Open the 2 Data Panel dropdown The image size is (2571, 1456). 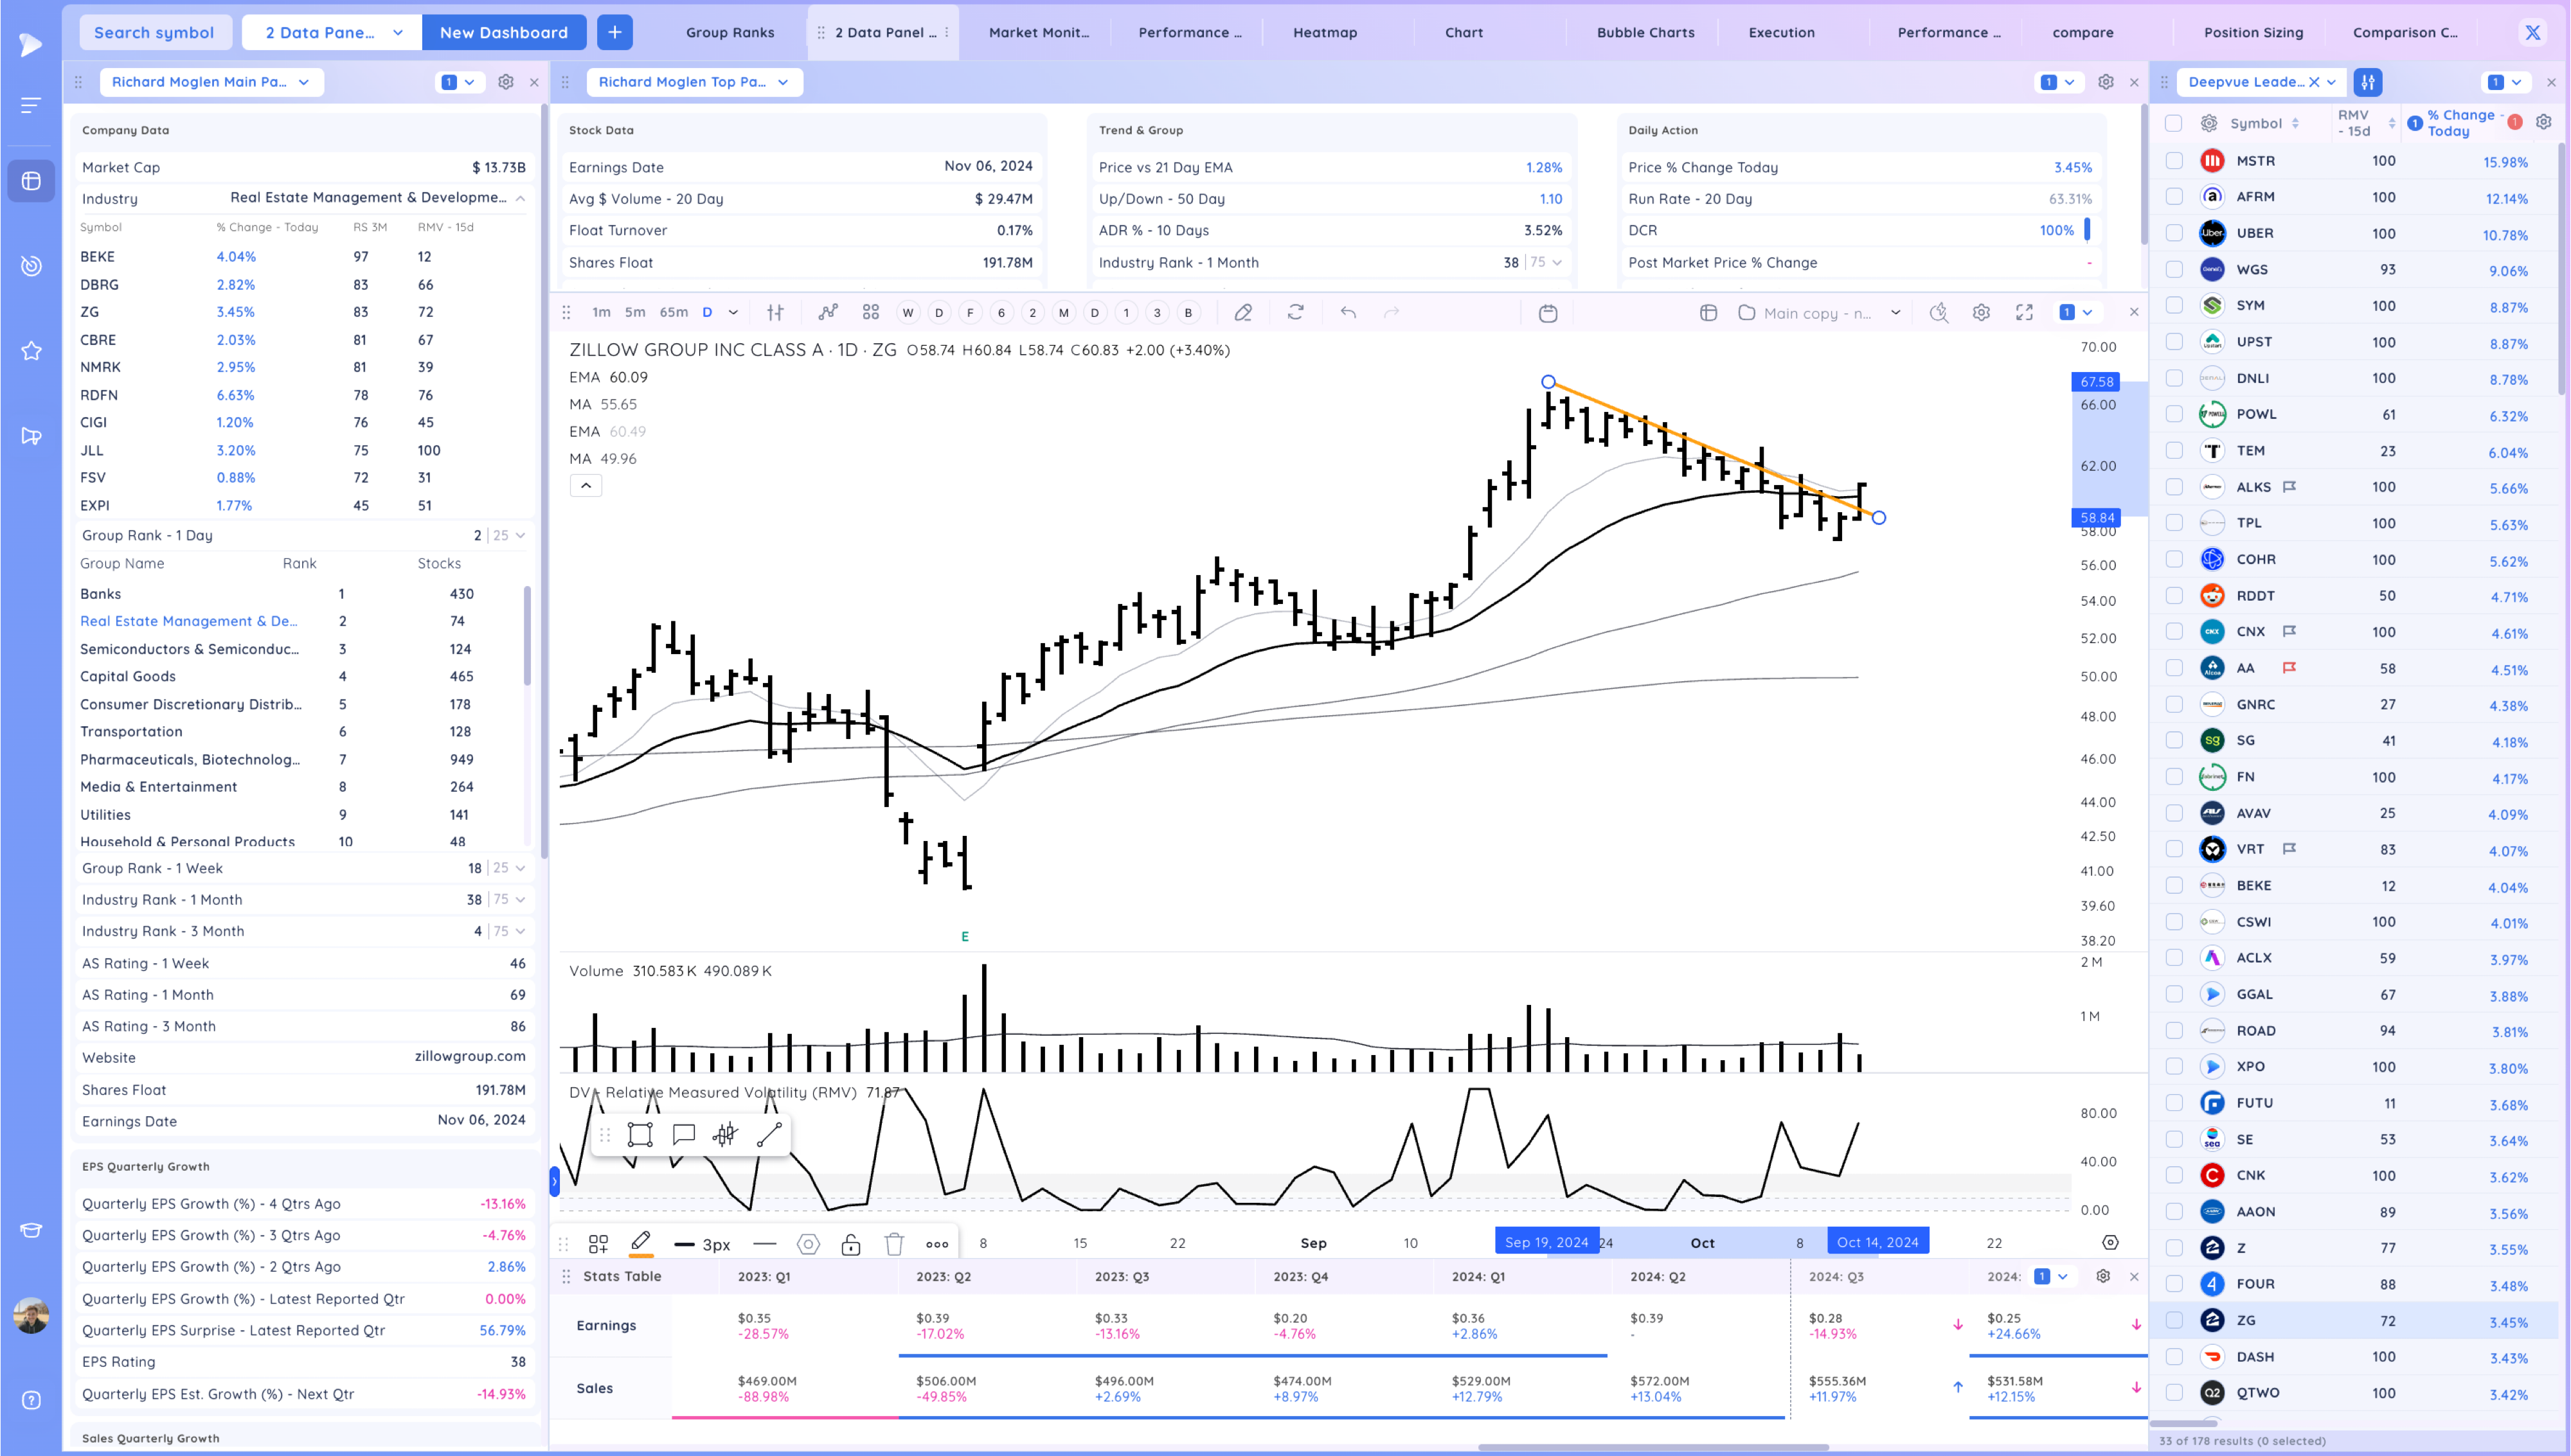point(332,32)
